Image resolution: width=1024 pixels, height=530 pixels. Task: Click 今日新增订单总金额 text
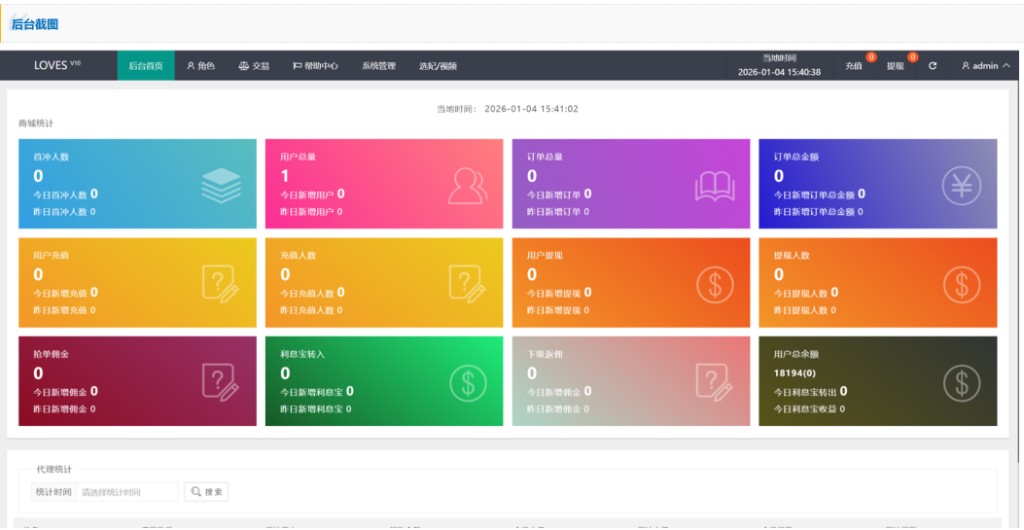(x=814, y=195)
